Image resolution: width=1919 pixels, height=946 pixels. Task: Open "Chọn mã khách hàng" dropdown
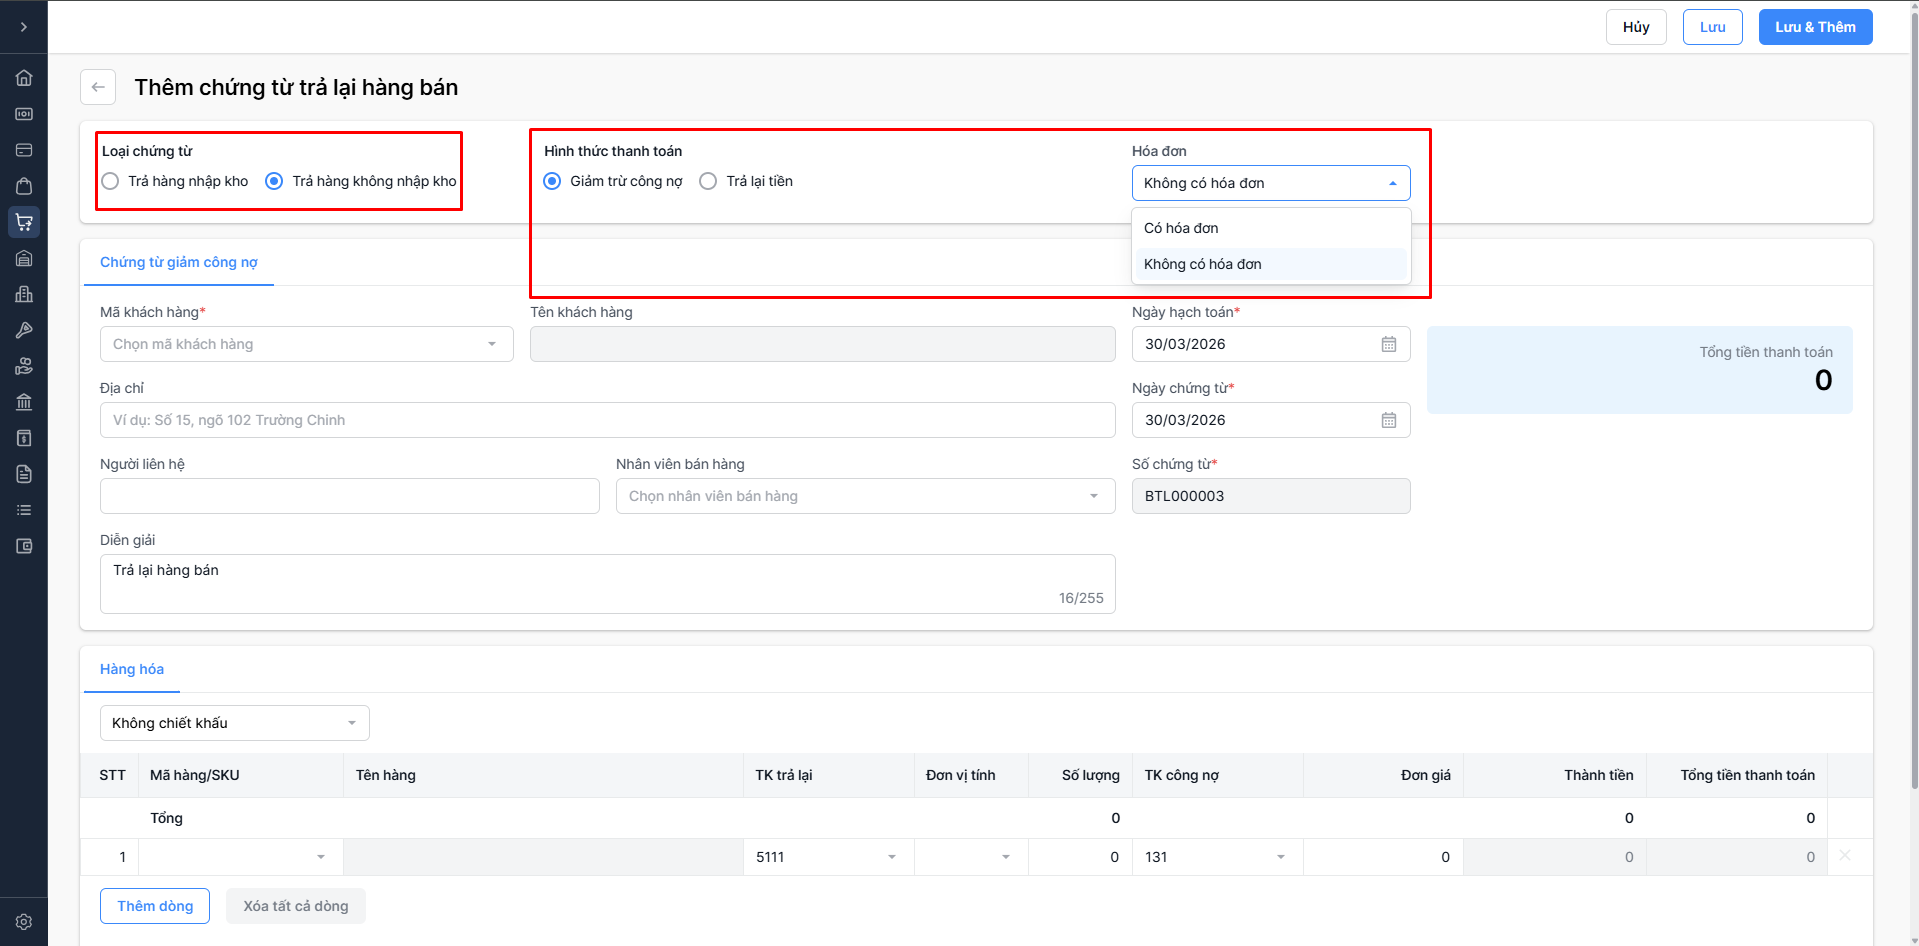pos(306,344)
